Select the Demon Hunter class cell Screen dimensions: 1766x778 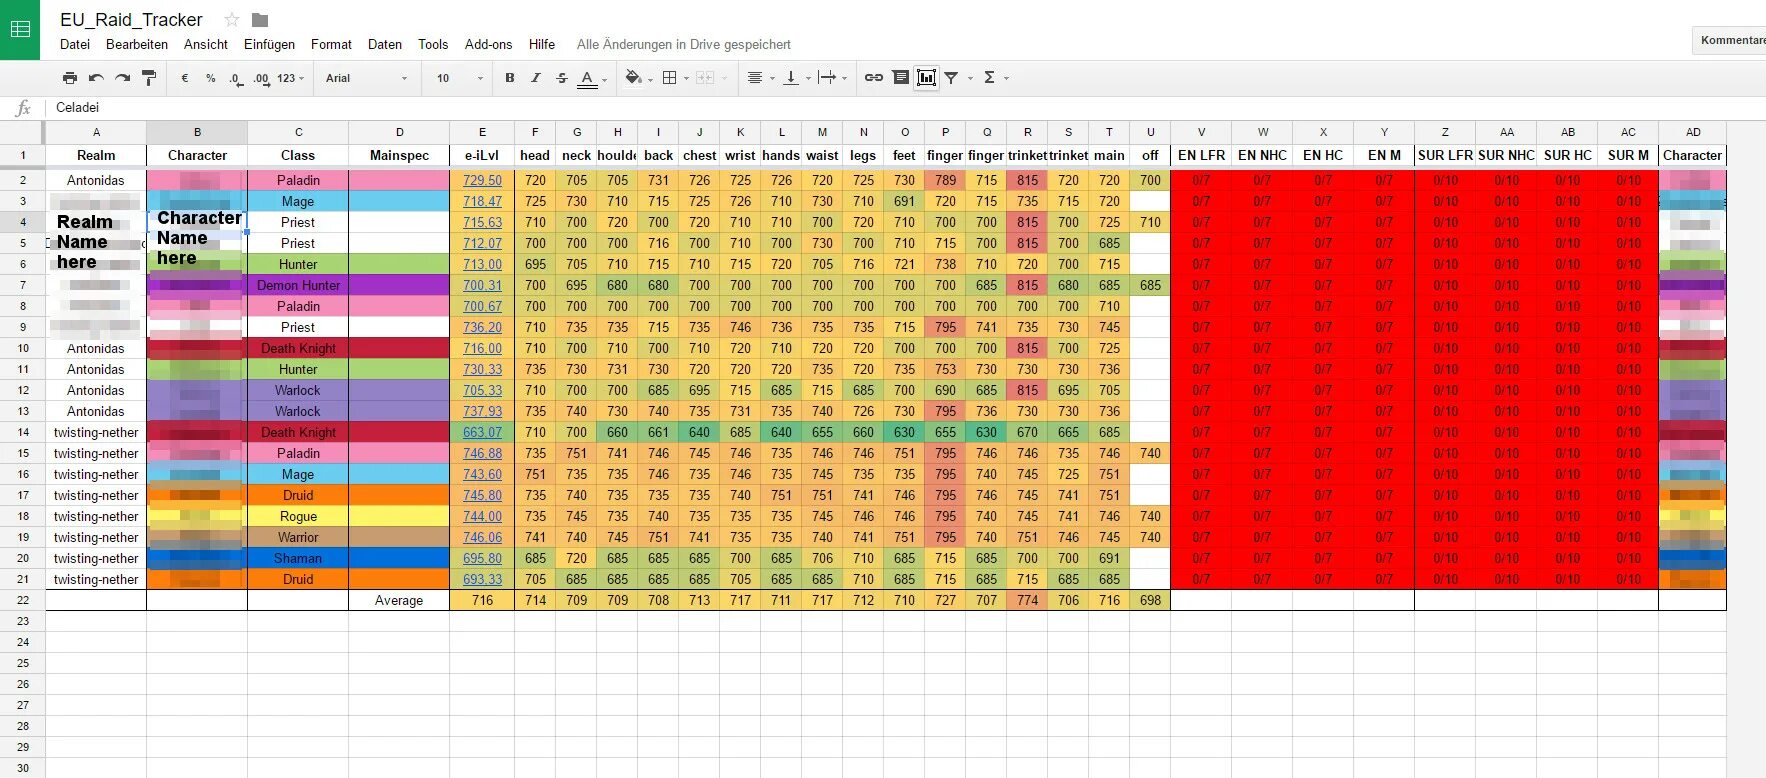point(298,285)
